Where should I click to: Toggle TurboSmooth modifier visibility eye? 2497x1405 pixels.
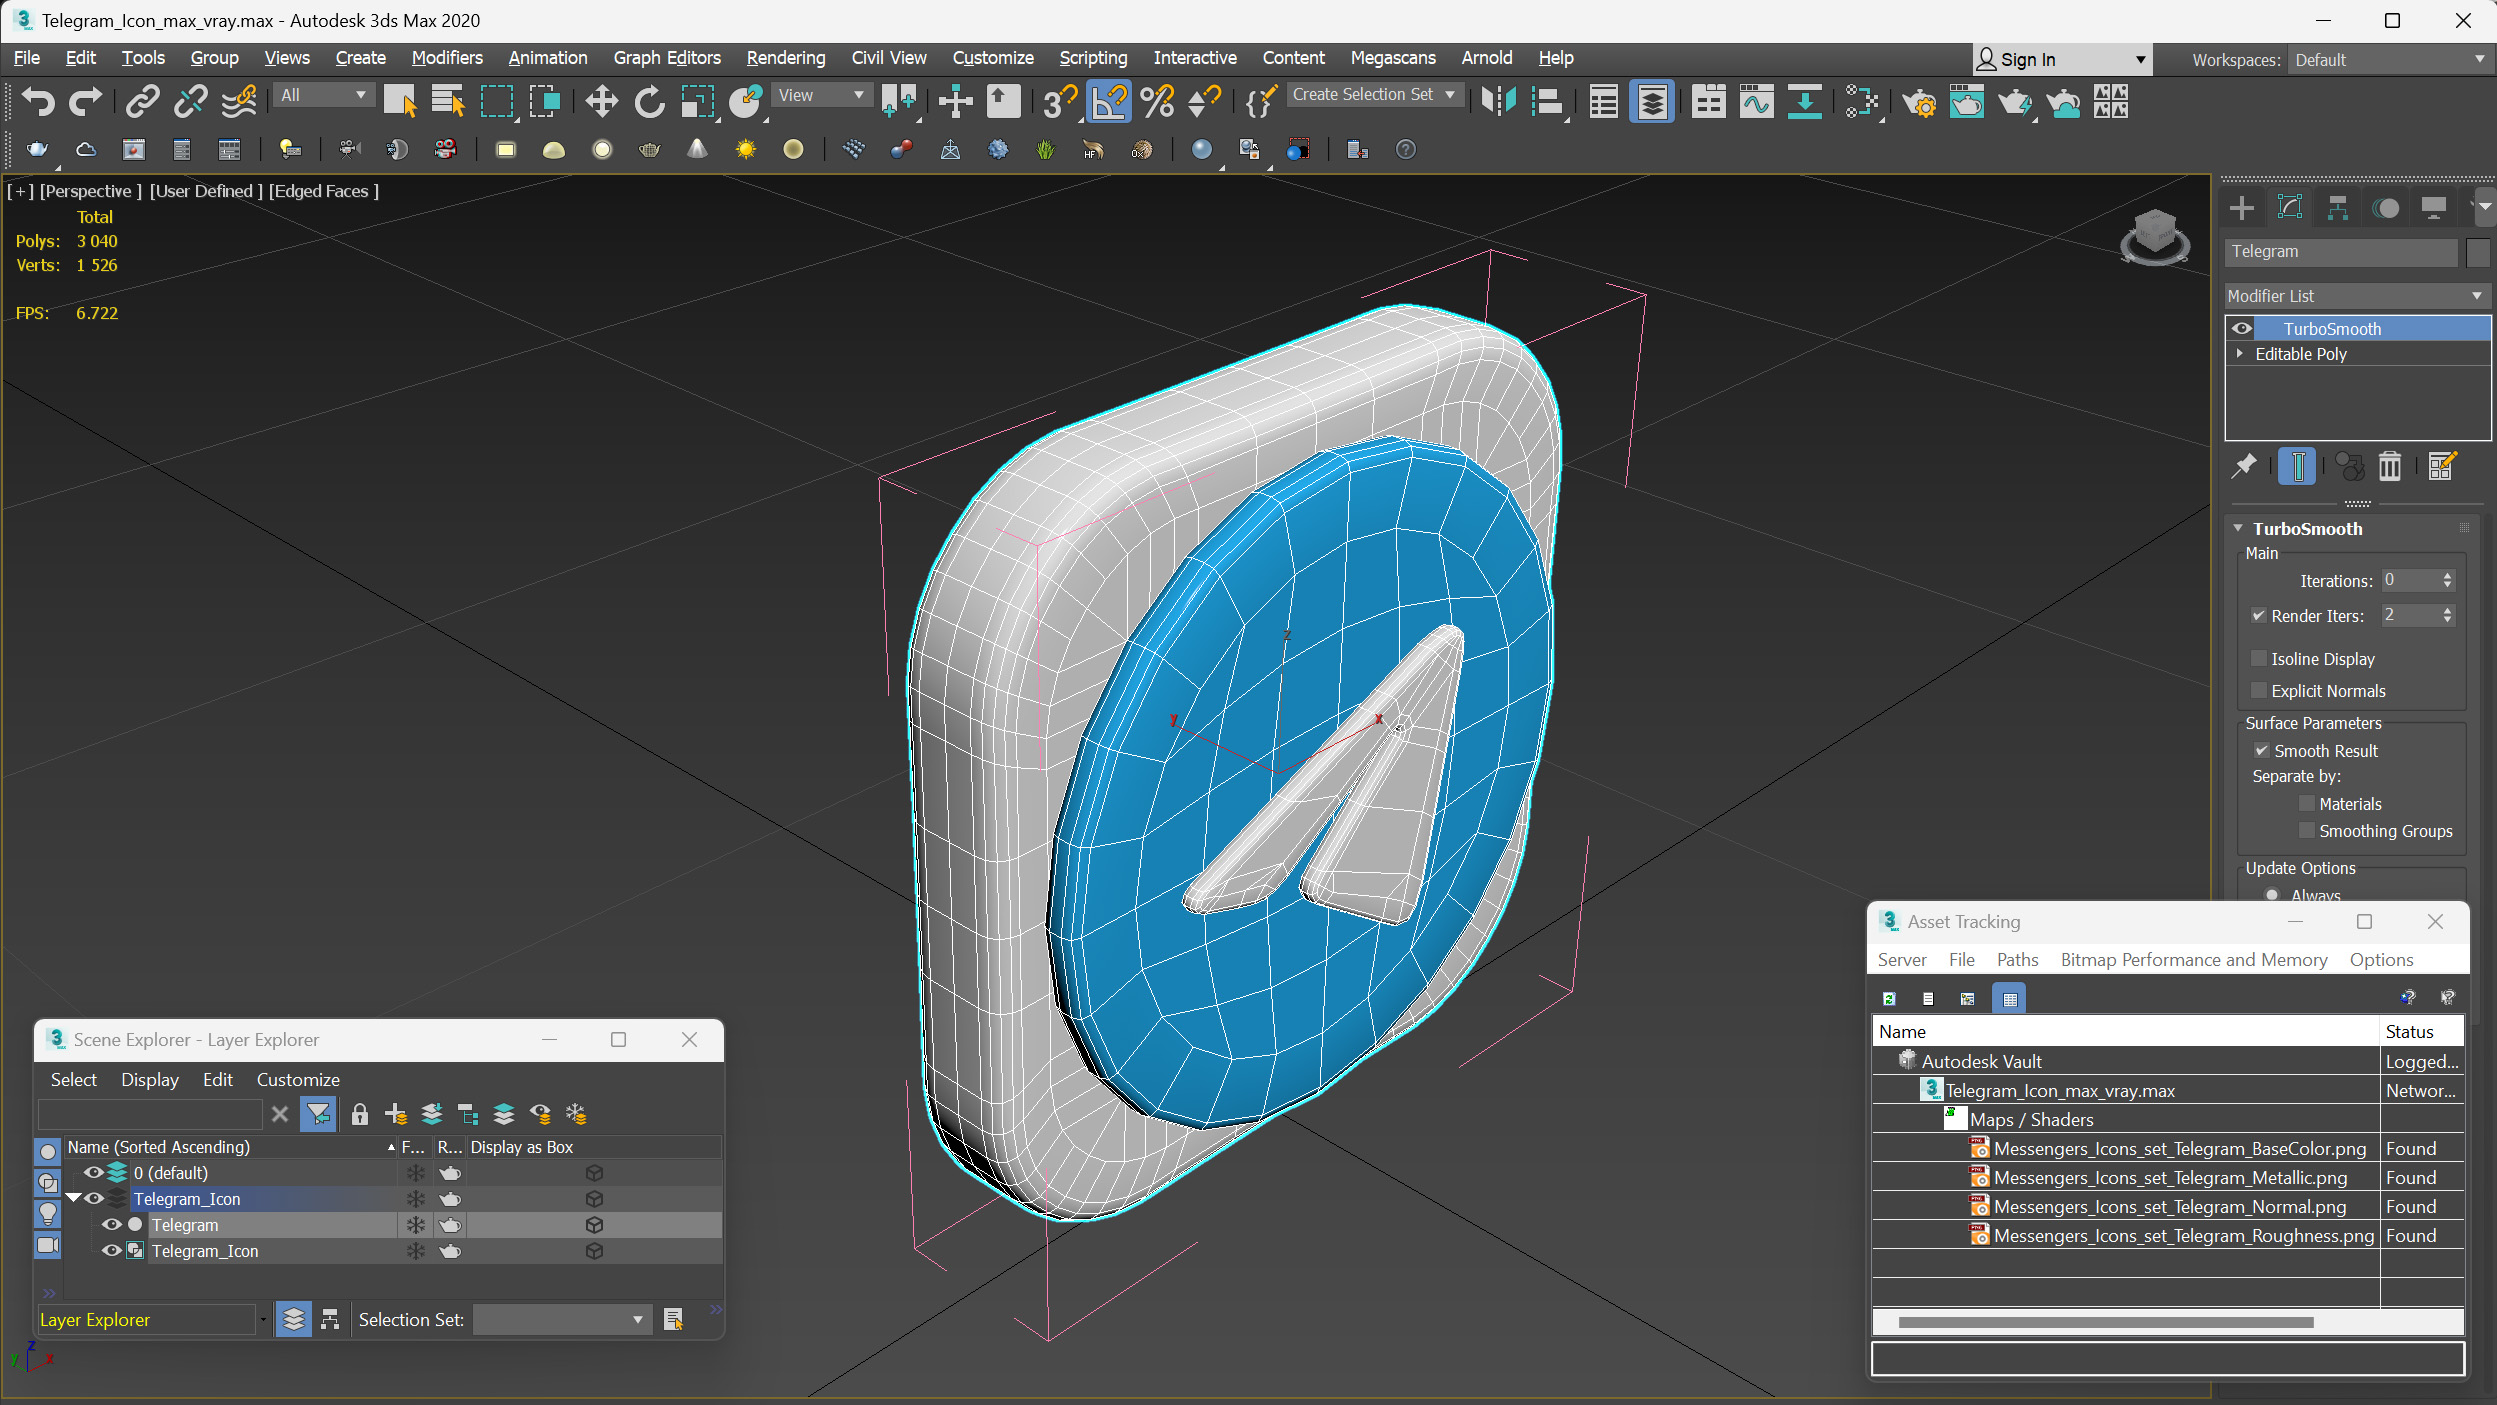pos(2242,328)
